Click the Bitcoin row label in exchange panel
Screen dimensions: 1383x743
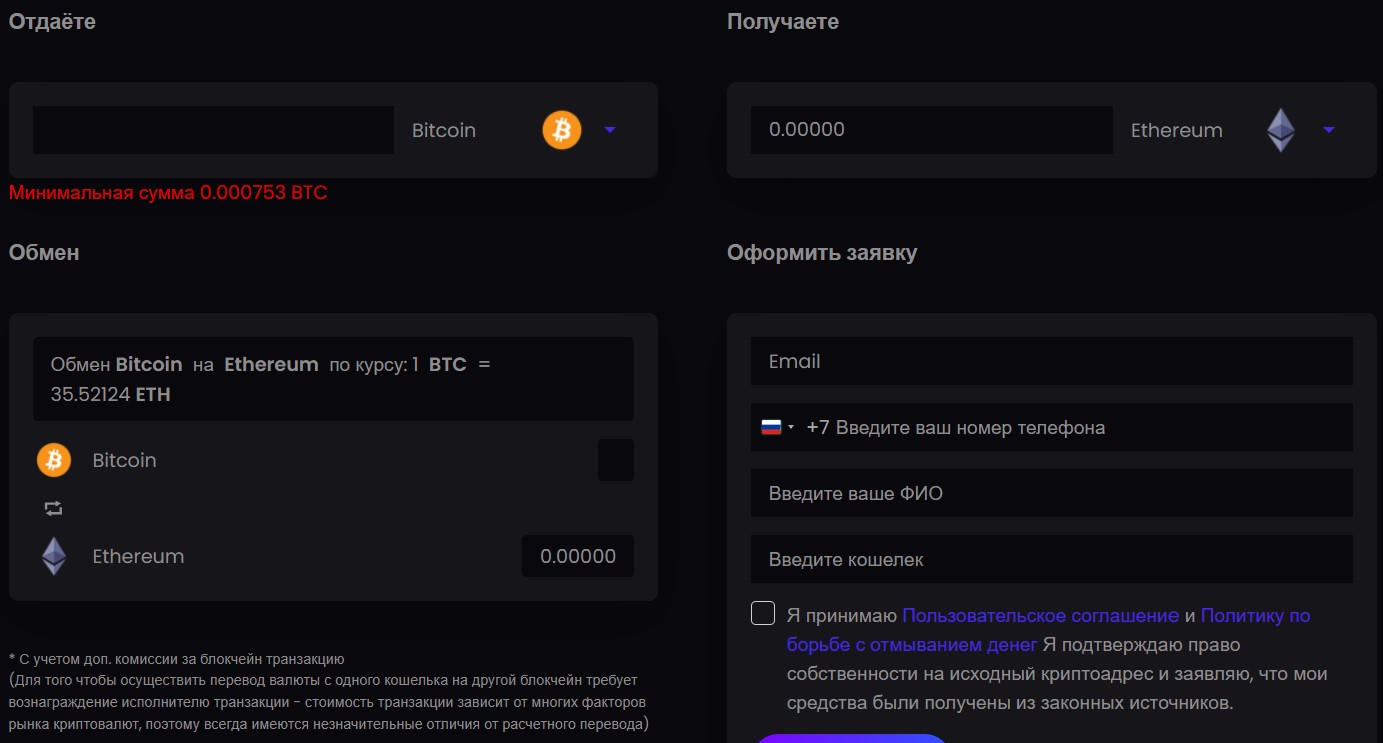point(125,460)
